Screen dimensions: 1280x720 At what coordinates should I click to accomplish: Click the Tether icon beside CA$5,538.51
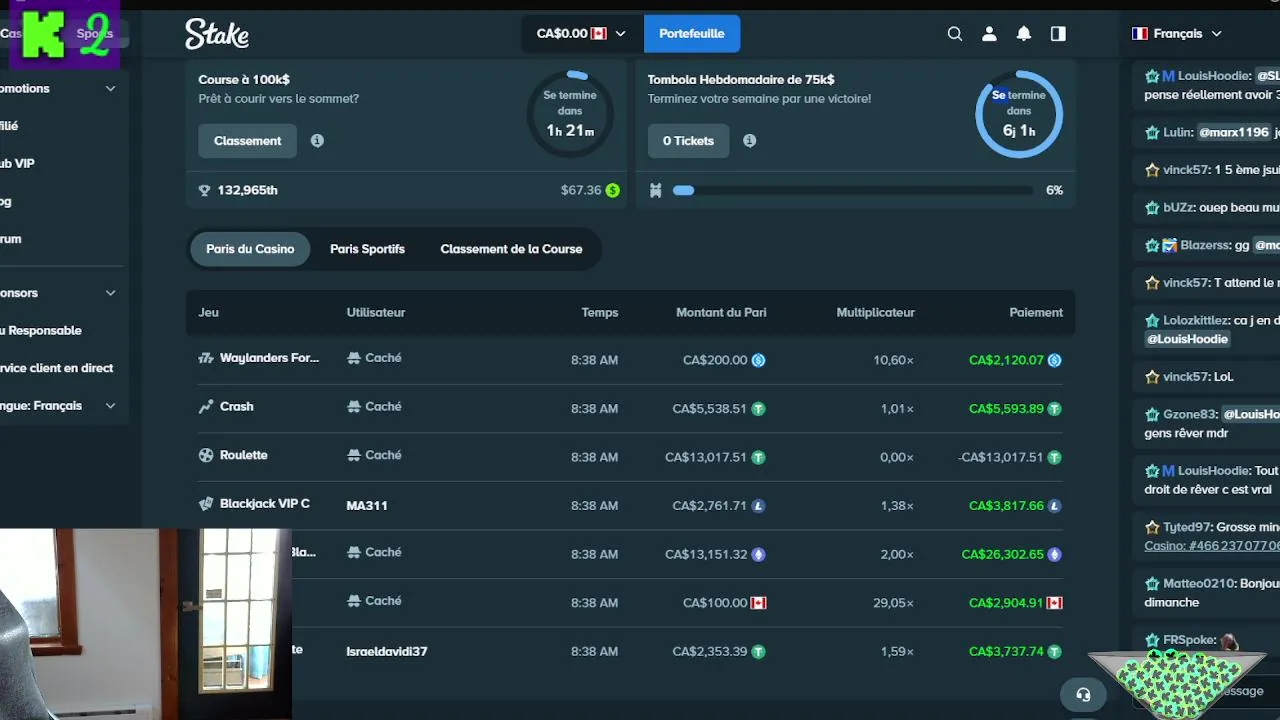point(758,409)
